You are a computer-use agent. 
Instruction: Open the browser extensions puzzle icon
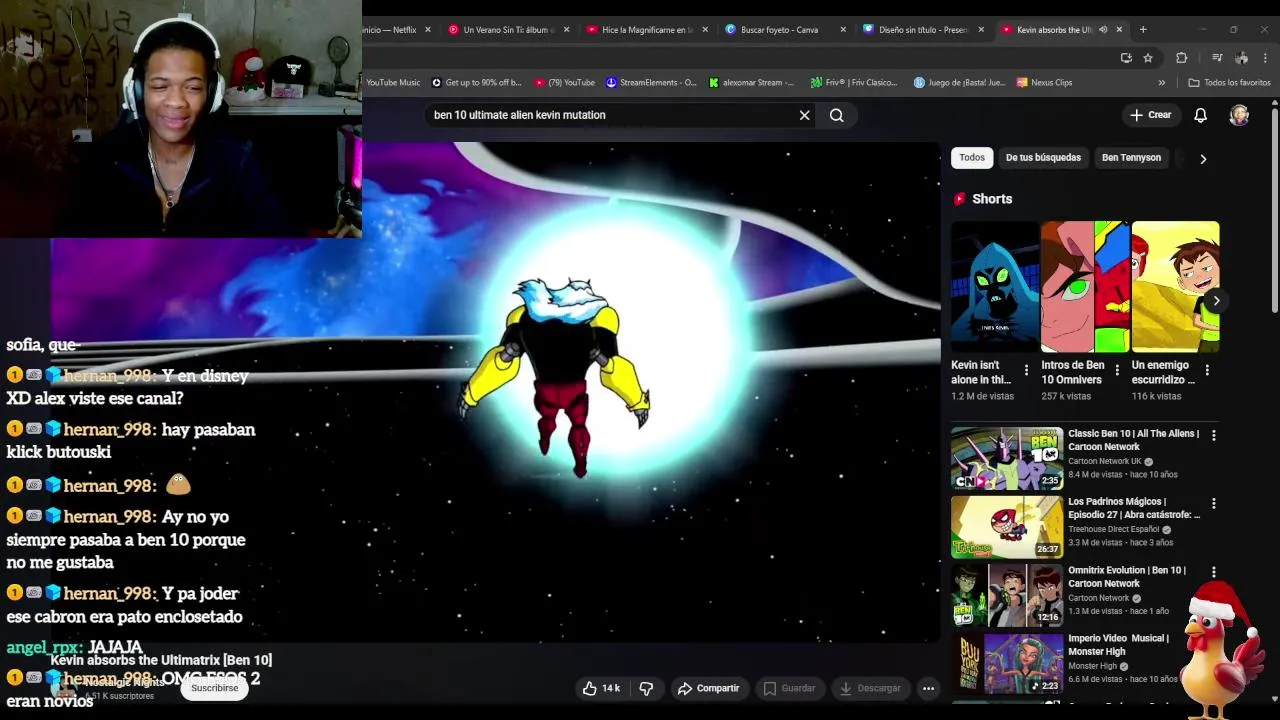[1181, 58]
